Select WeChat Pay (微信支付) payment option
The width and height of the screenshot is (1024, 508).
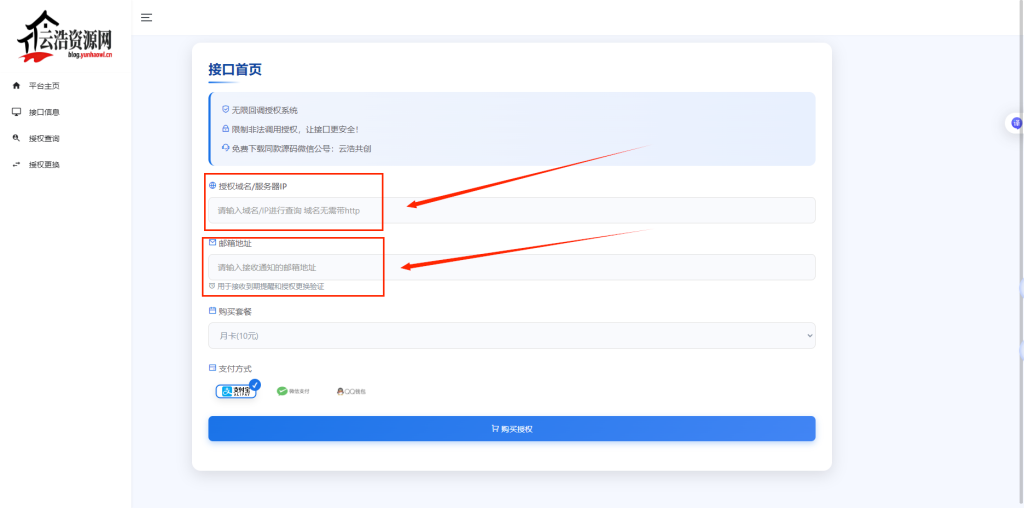coord(293,391)
